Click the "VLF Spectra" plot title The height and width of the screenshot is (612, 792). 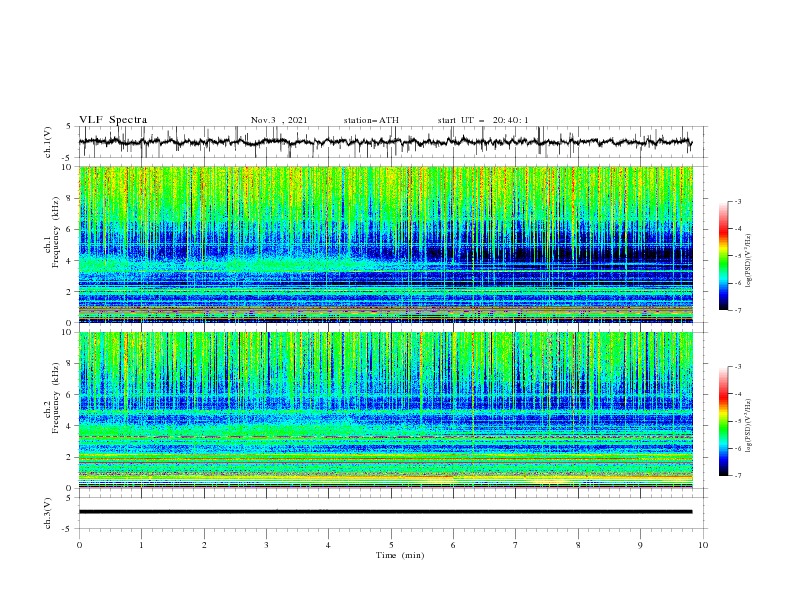(x=113, y=120)
